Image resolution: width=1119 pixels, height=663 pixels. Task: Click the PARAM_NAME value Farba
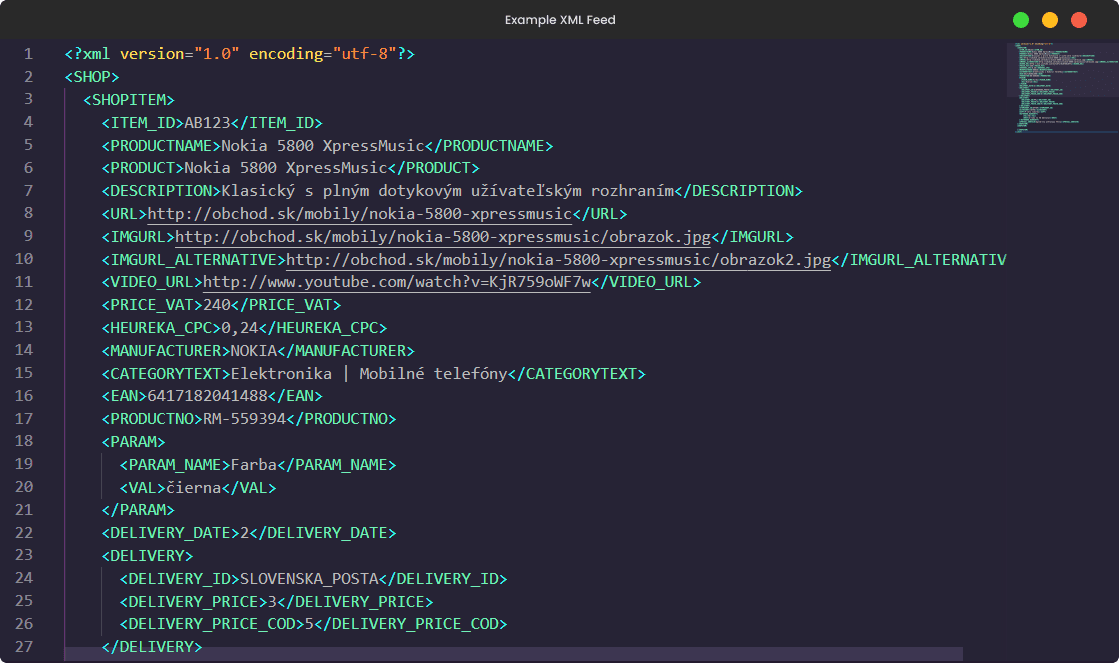(253, 465)
